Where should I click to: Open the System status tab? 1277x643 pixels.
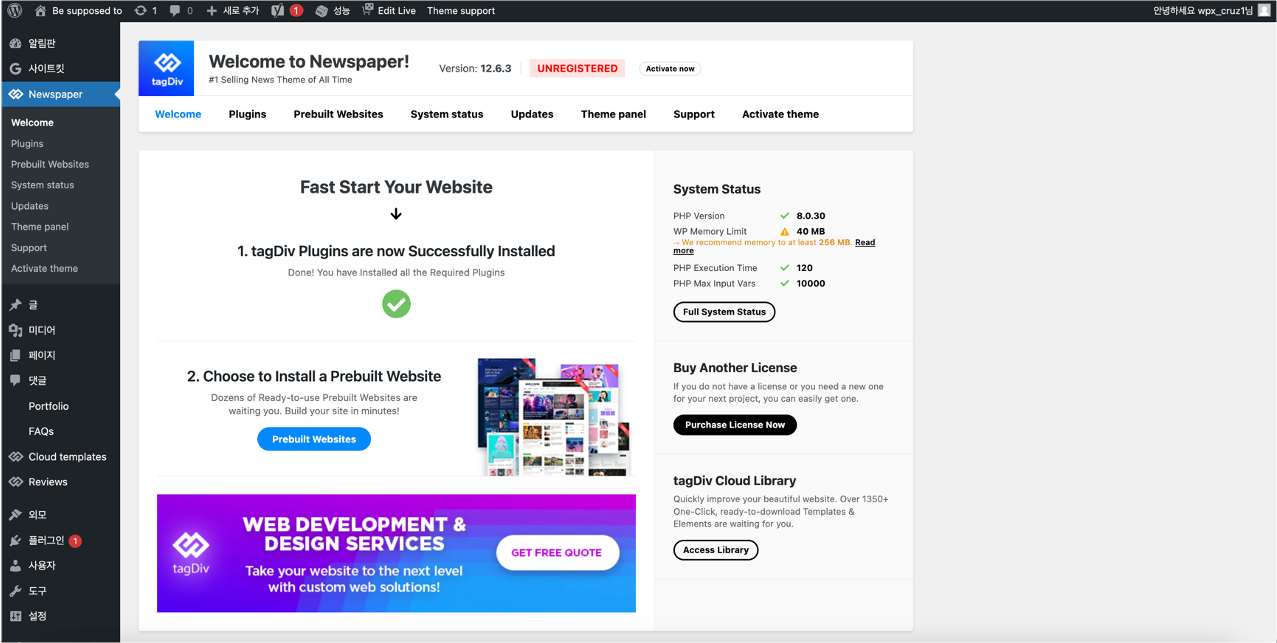pos(447,114)
